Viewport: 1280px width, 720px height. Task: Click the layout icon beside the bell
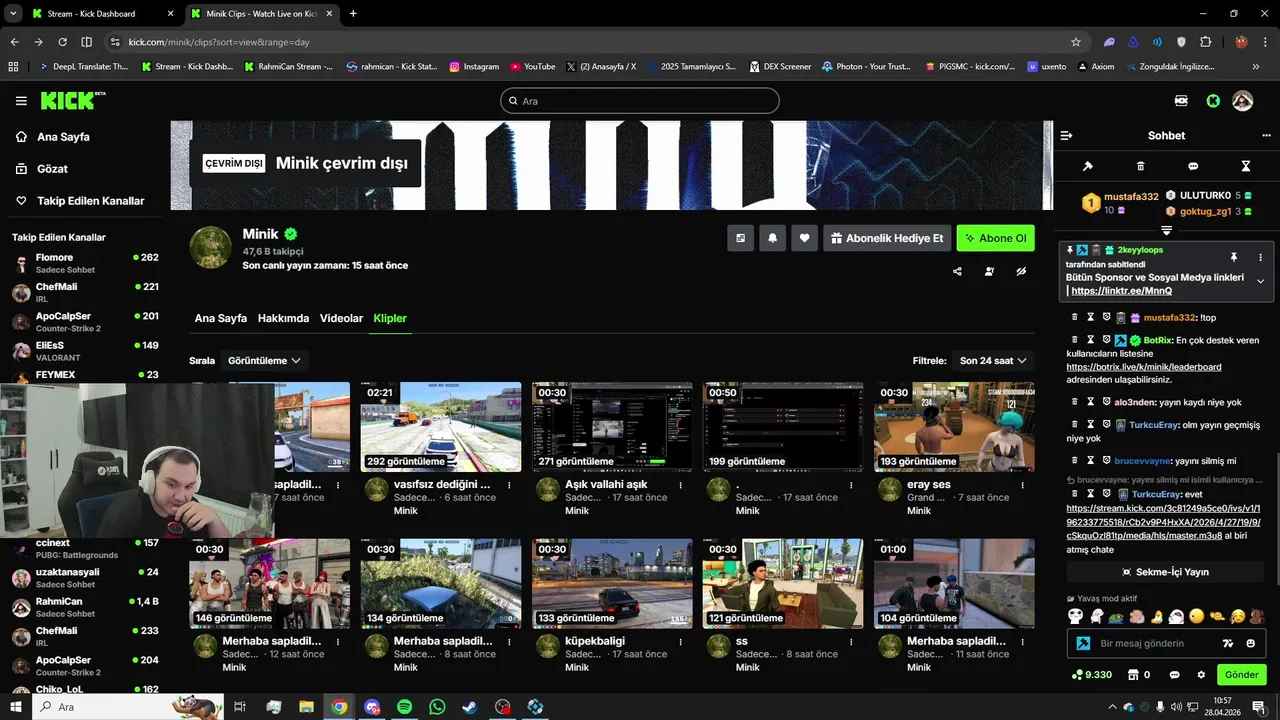[x=740, y=238]
